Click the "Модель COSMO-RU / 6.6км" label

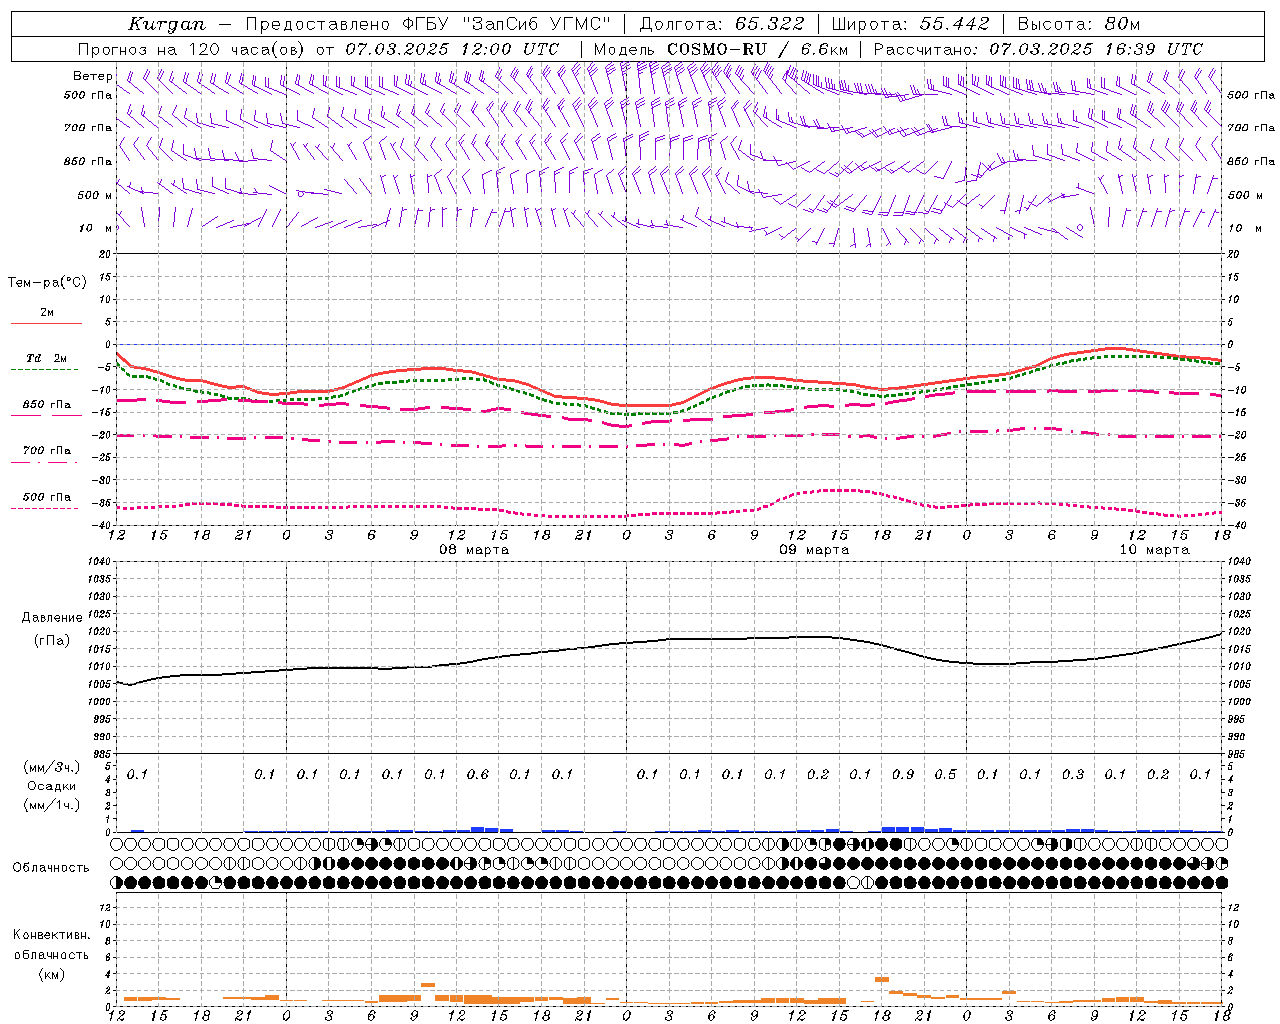[x=720, y=49]
